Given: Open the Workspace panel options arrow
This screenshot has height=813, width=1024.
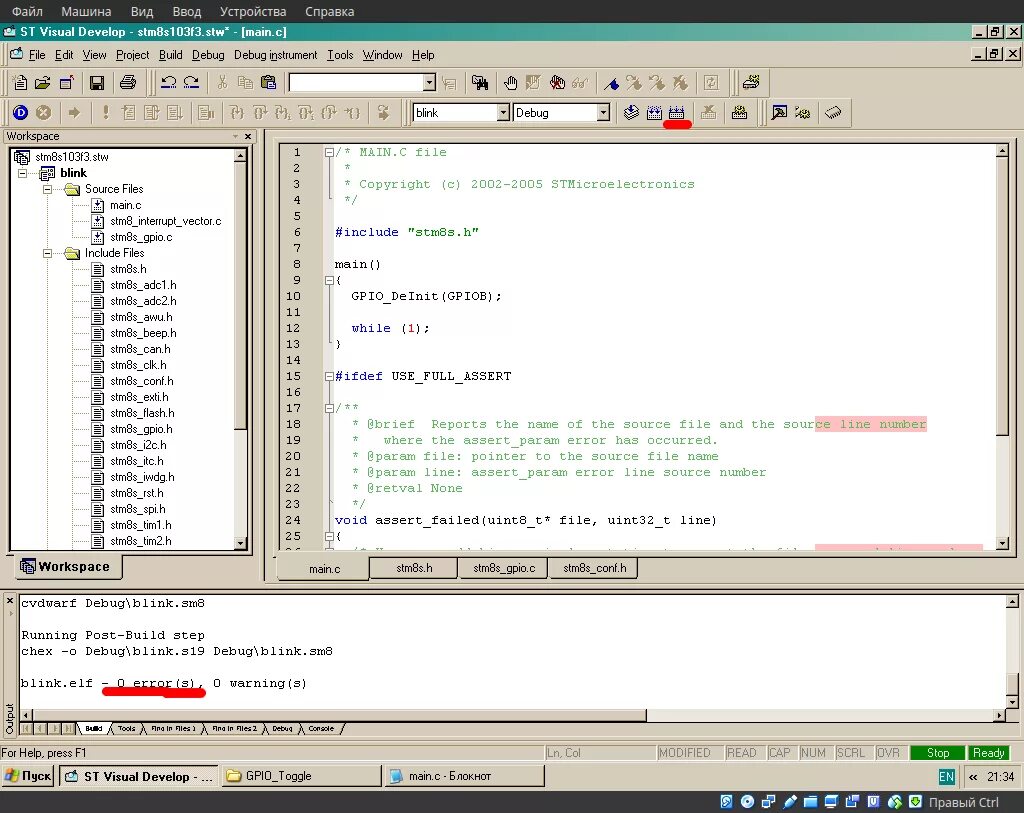Looking at the screenshot, I should click(x=235, y=136).
